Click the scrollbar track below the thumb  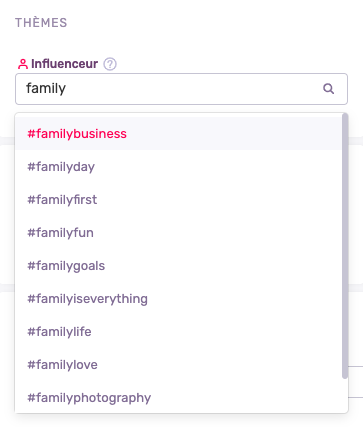[345, 396]
